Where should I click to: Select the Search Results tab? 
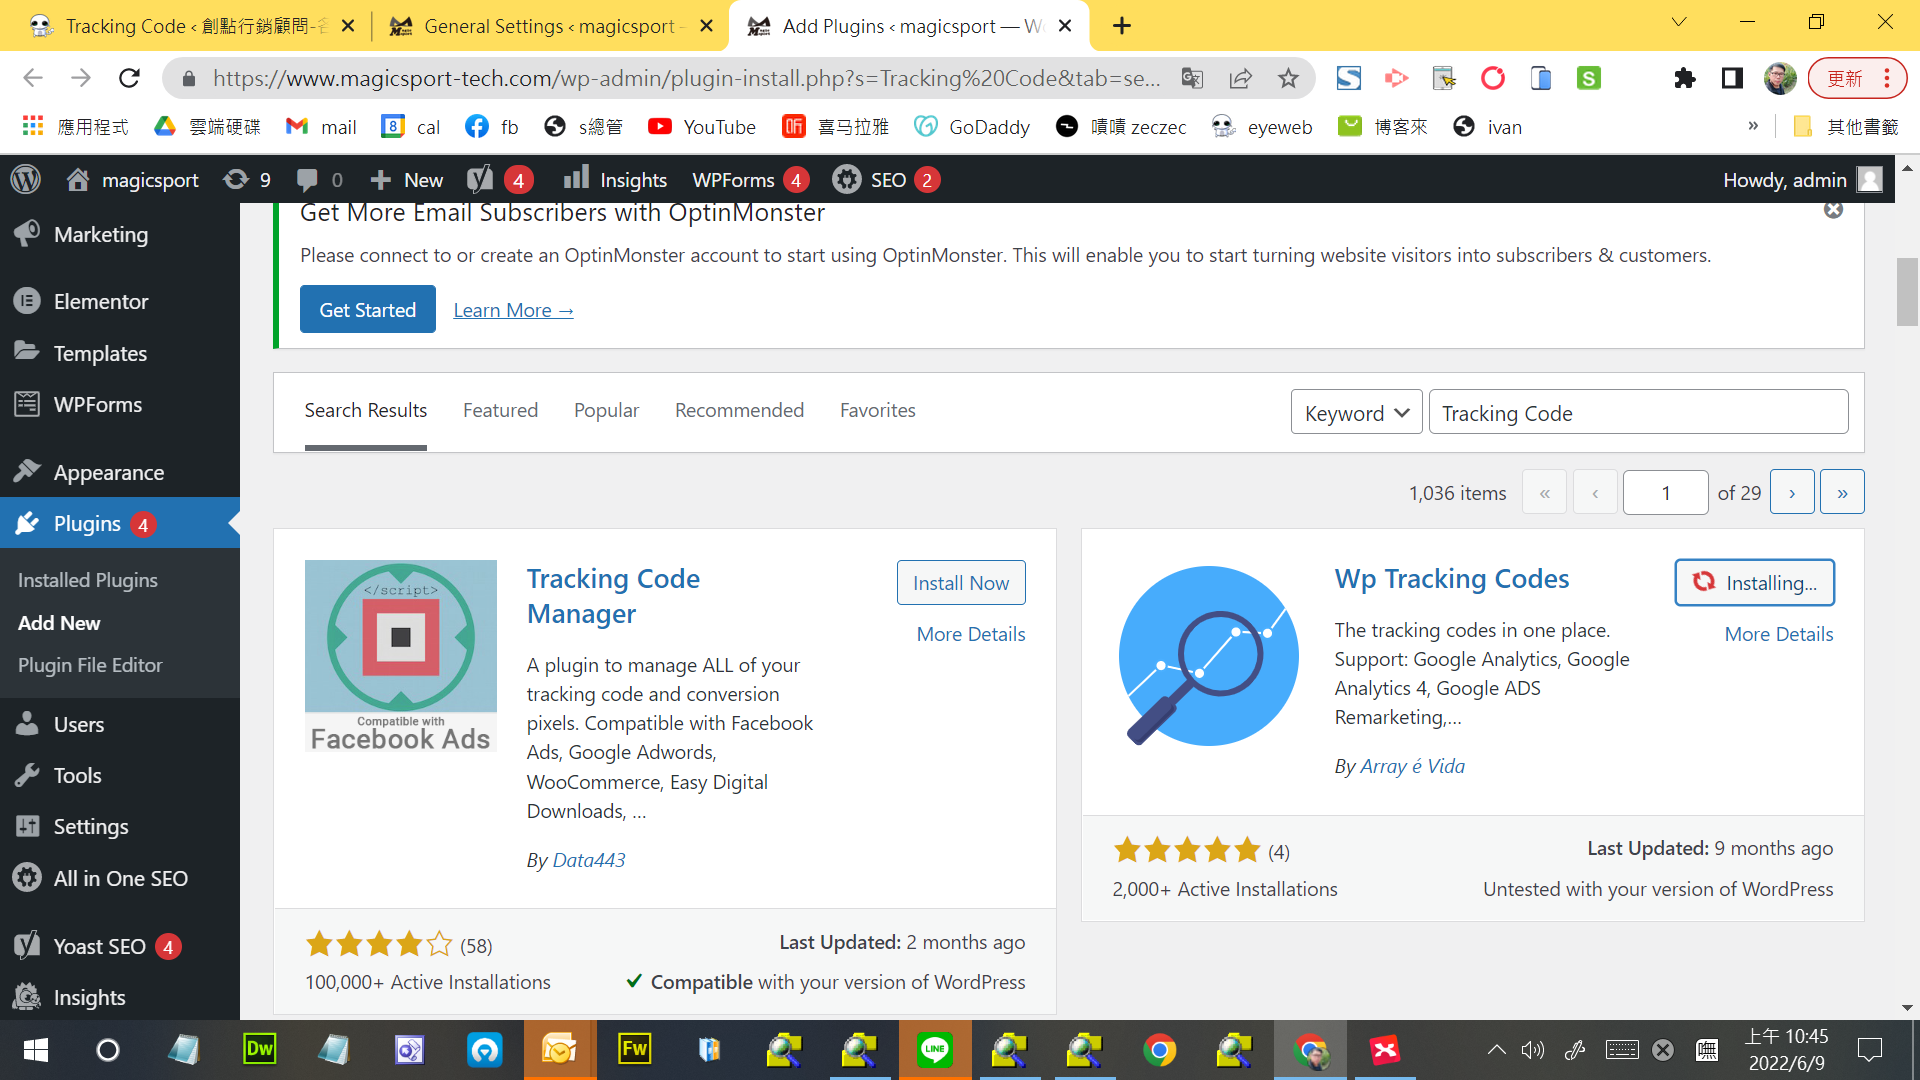click(365, 410)
